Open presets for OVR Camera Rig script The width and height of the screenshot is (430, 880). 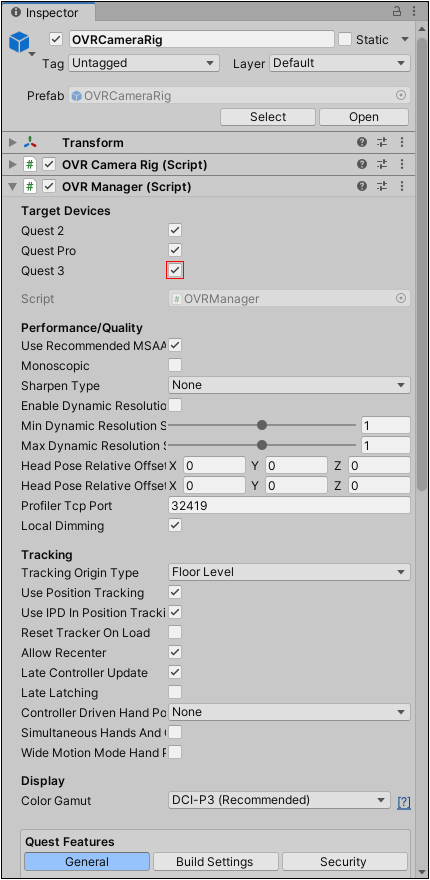pyautogui.click(x=382, y=165)
